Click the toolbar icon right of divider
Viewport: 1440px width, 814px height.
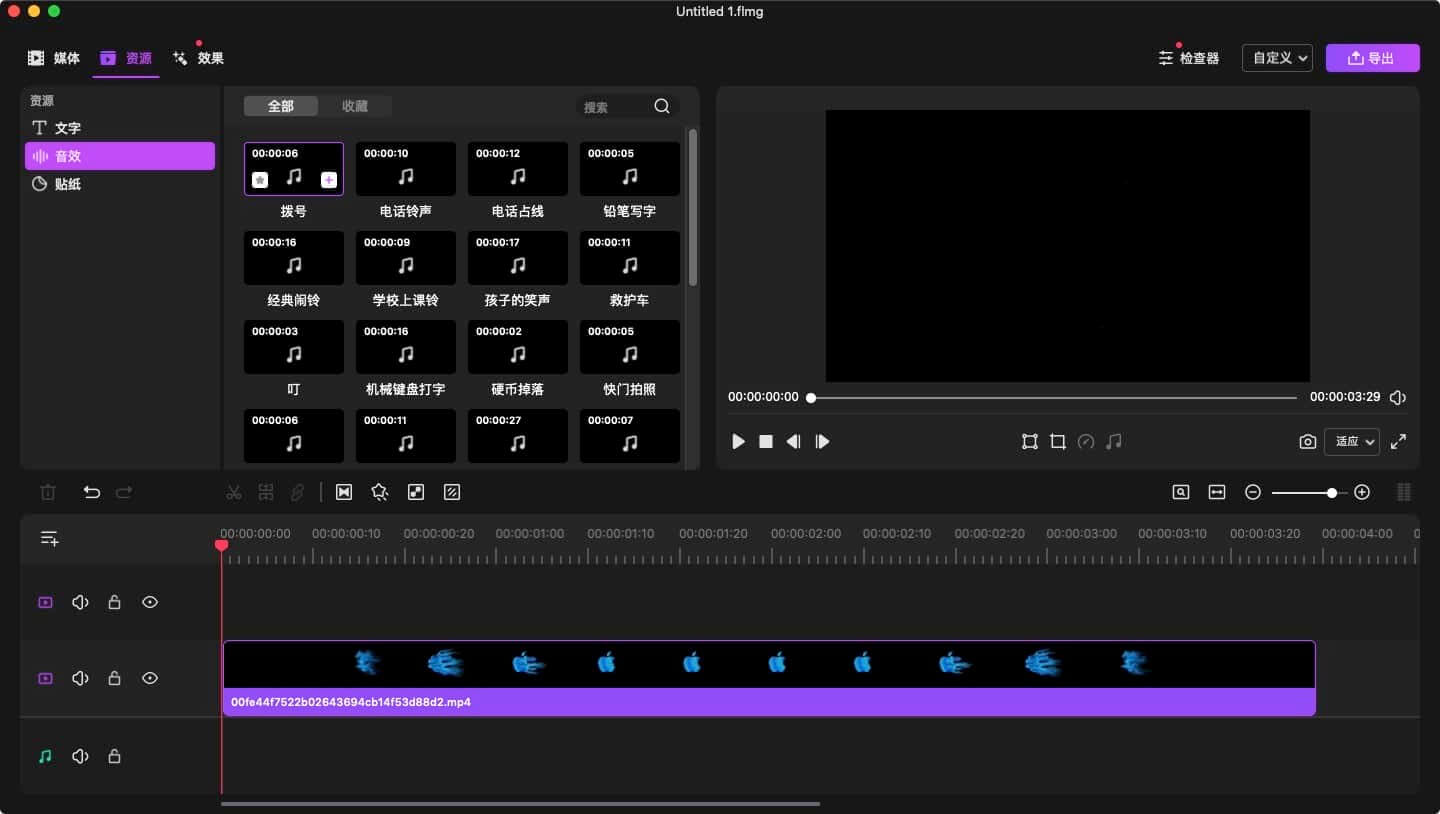[x=344, y=492]
